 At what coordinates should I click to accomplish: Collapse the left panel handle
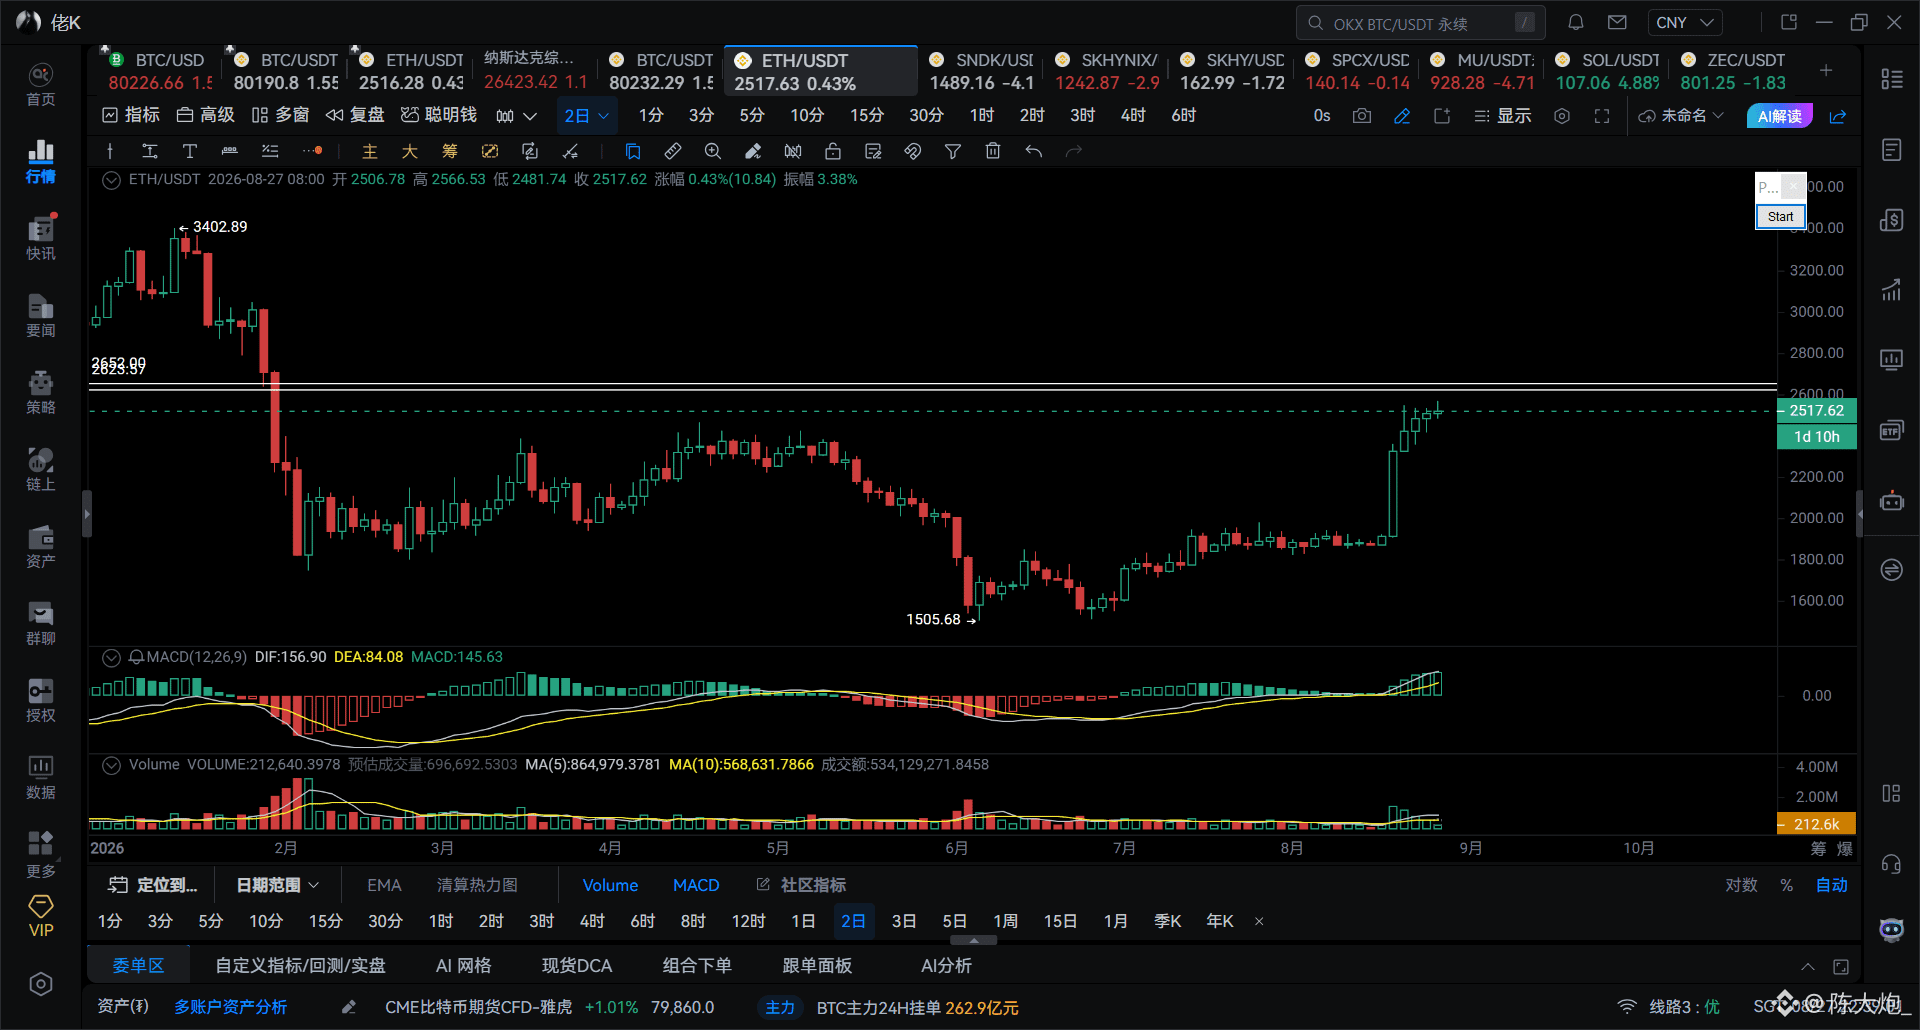87,514
